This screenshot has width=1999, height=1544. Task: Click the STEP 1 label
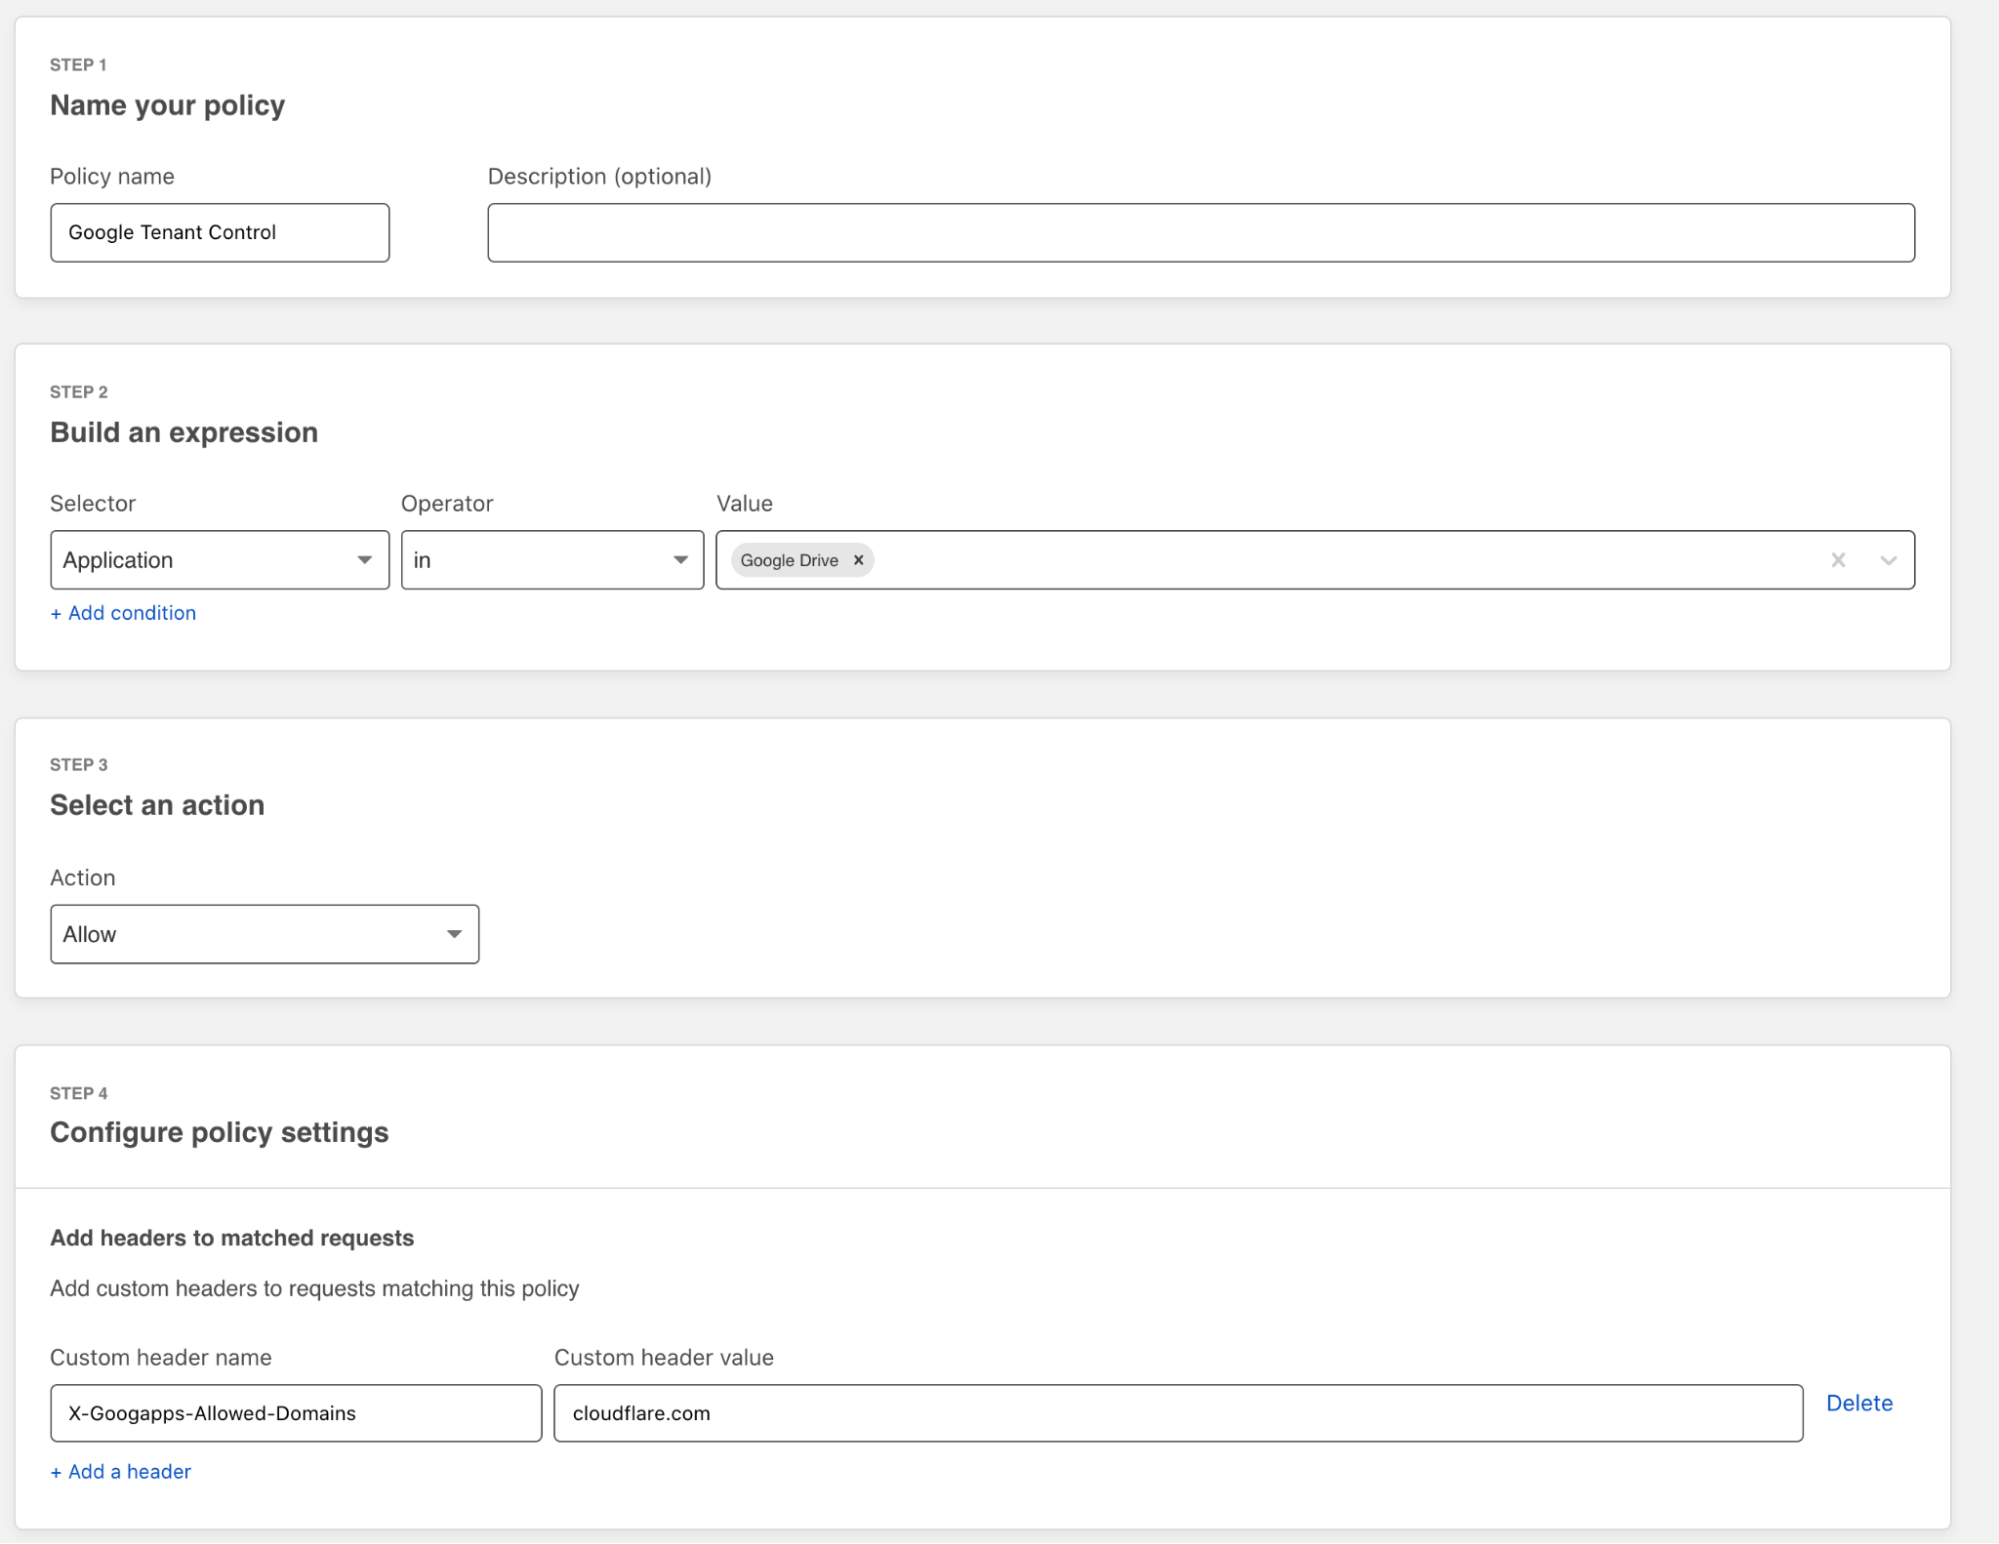78,65
